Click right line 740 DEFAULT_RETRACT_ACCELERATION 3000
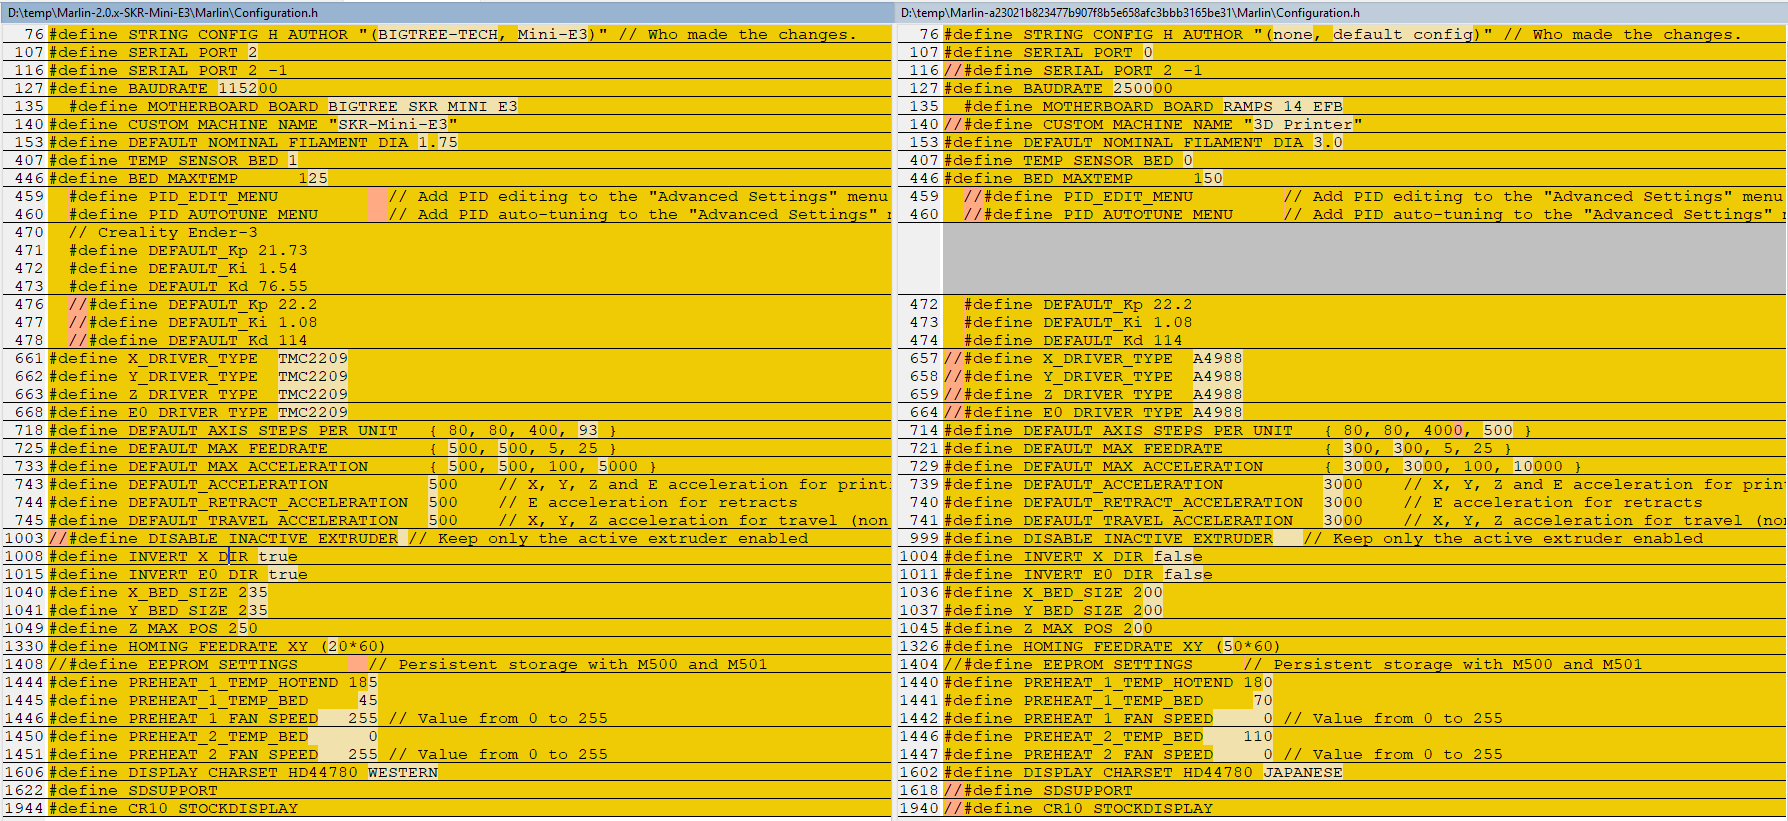1788x821 pixels. pos(1341,503)
